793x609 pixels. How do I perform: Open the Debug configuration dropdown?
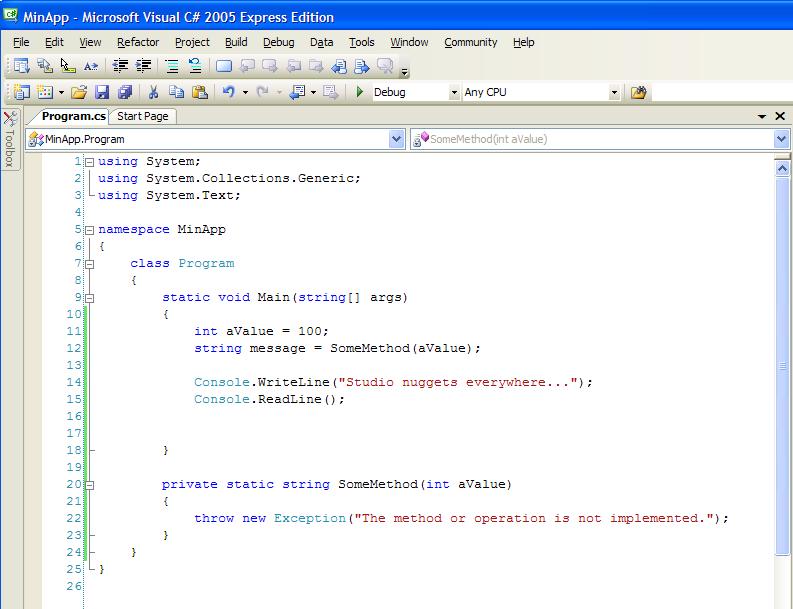tap(454, 93)
